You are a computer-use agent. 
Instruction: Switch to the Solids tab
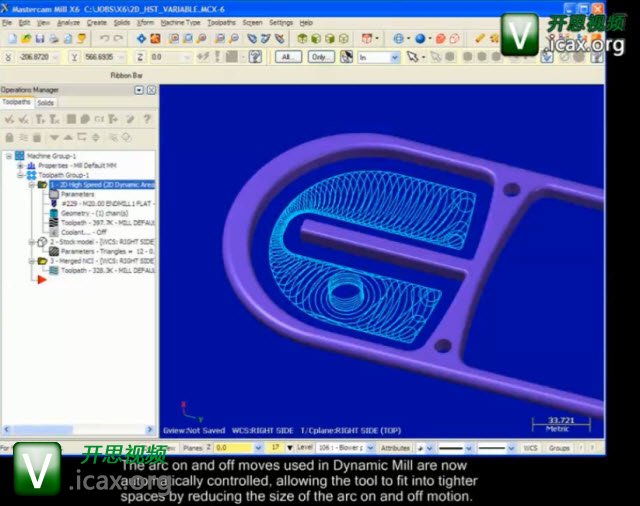pyautogui.click(x=46, y=102)
